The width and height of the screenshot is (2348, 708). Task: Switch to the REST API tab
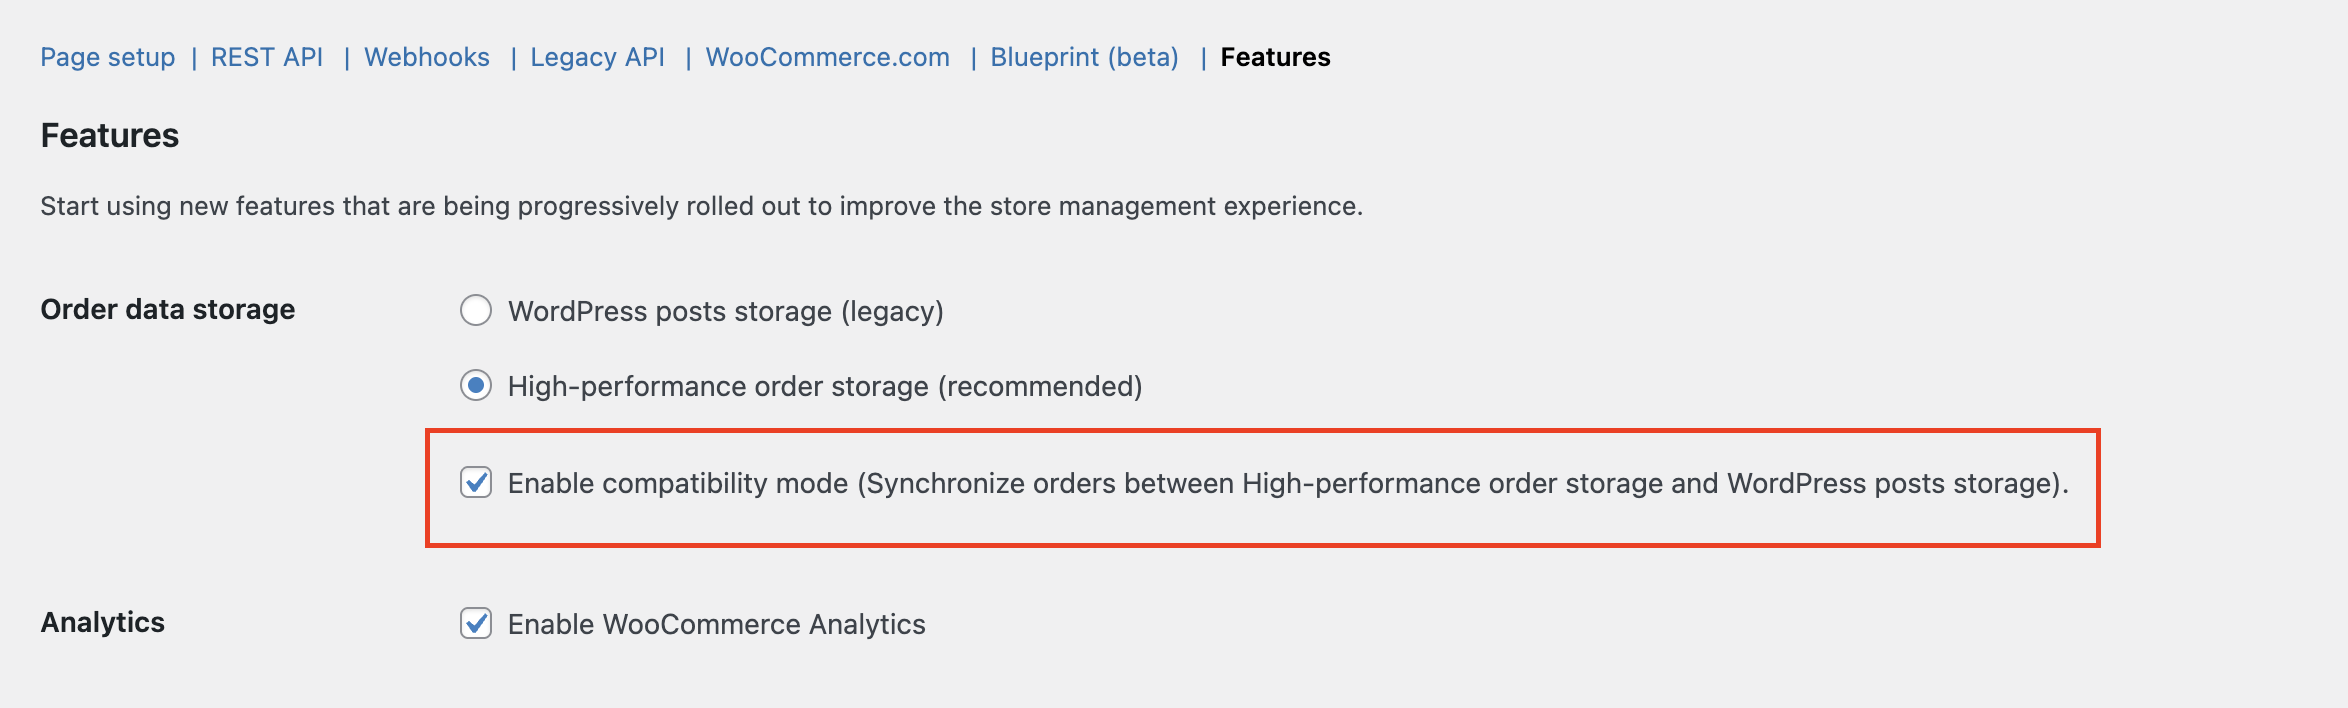tap(266, 57)
